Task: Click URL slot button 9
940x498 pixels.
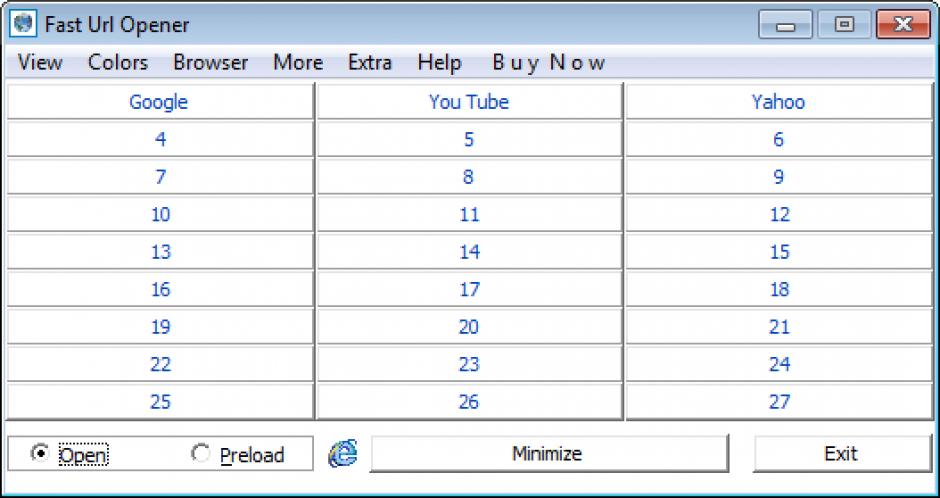Action: [779, 176]
